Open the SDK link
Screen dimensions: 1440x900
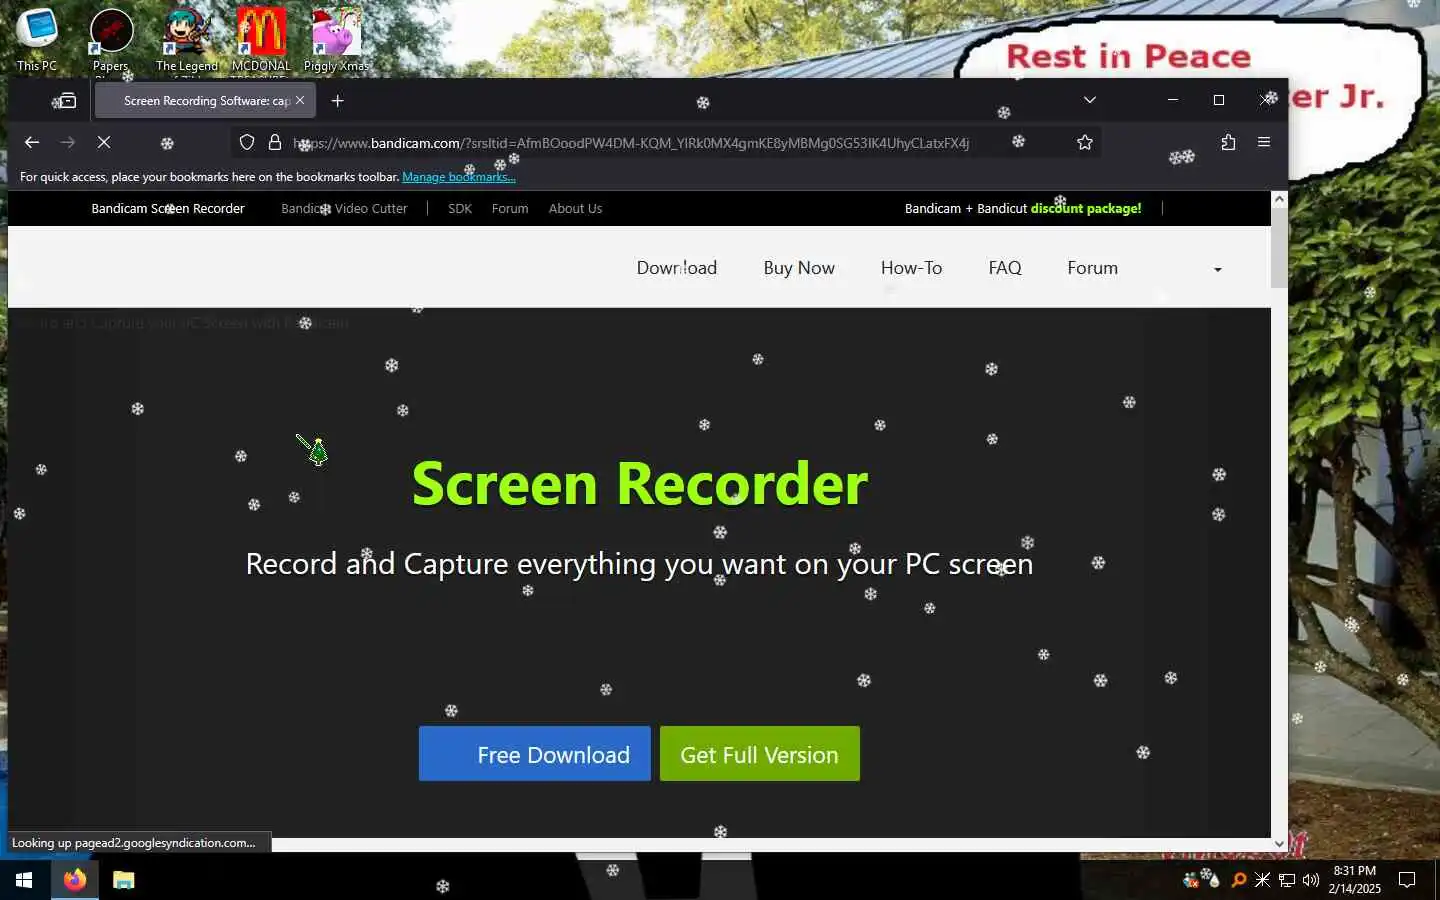pos(460,209)
